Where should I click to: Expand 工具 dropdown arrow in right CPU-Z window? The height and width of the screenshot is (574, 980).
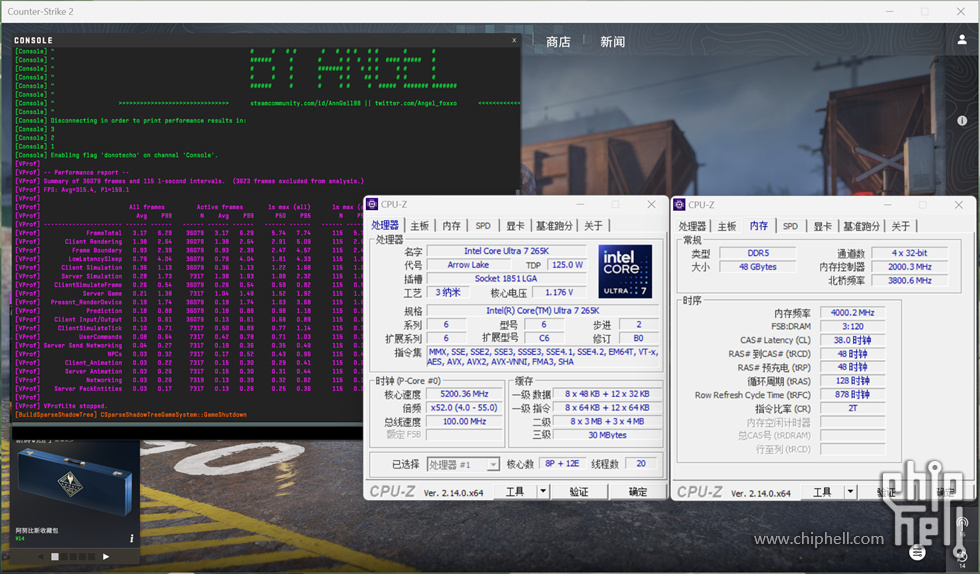click(x=850, y=492)
